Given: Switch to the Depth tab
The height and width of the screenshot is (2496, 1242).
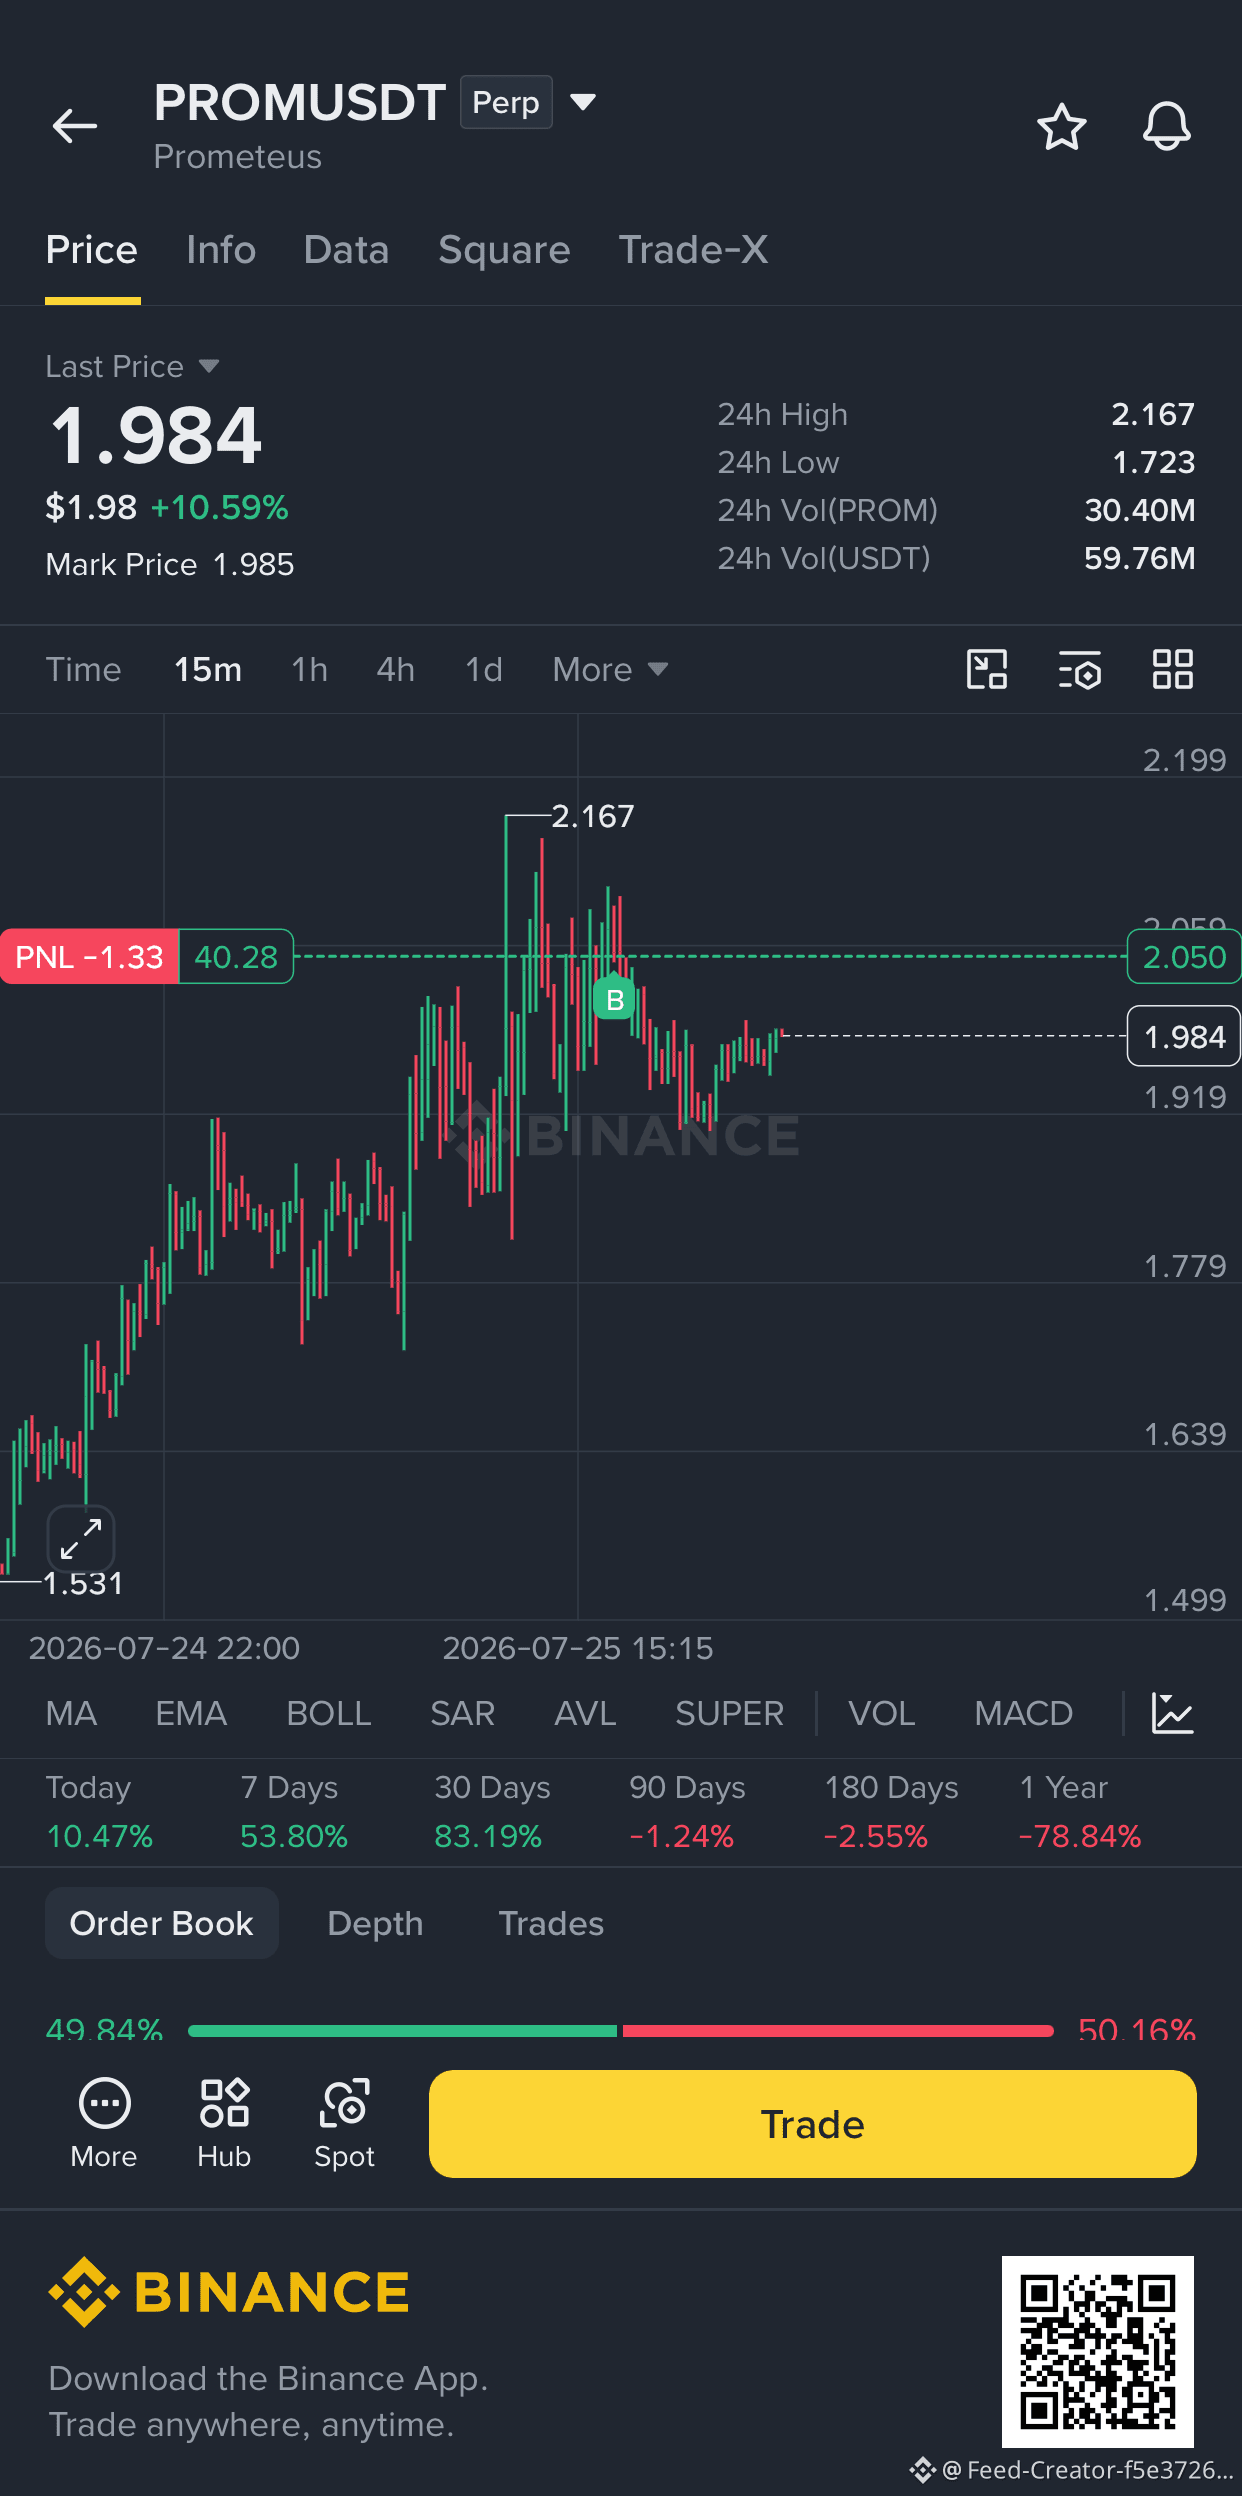Looking at the screenshot, I should click(375, 1923).
